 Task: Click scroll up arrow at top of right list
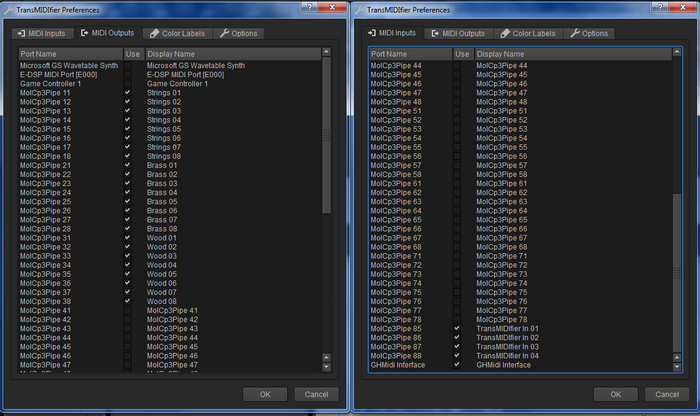pos(677,52)
